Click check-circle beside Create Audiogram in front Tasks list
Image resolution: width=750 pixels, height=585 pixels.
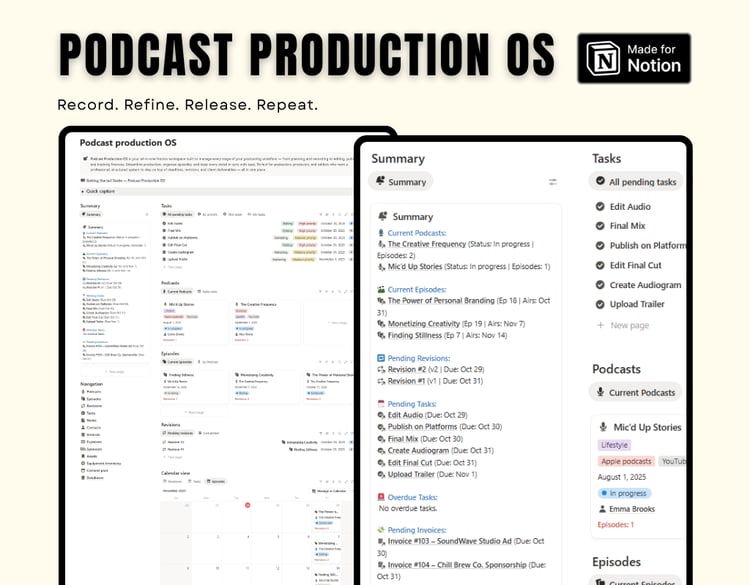click(x=600, y=285)
